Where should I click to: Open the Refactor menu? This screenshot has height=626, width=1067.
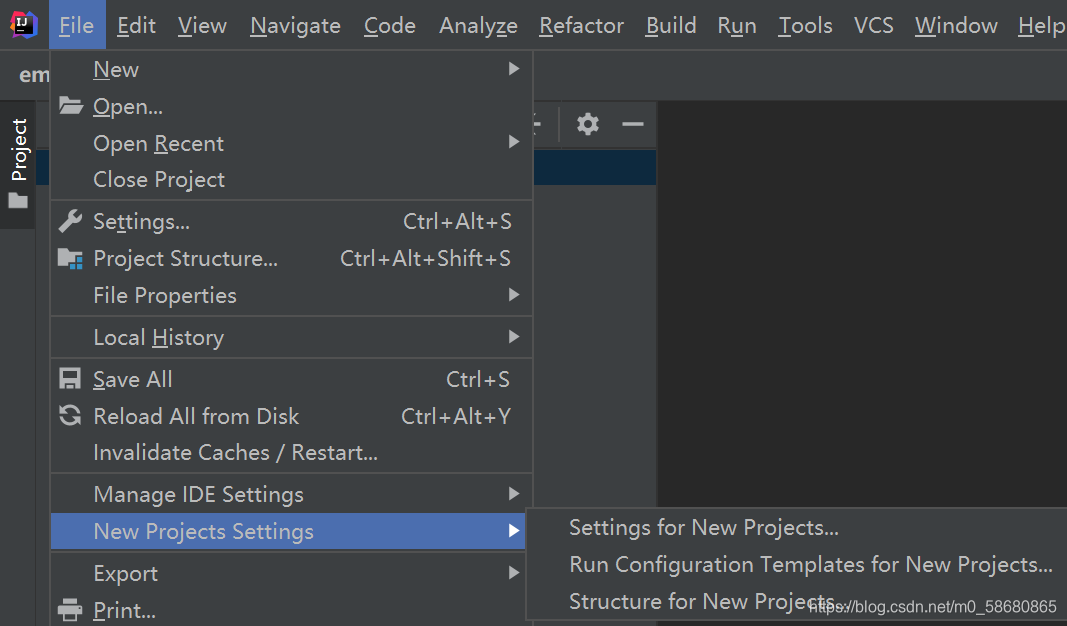581,25
